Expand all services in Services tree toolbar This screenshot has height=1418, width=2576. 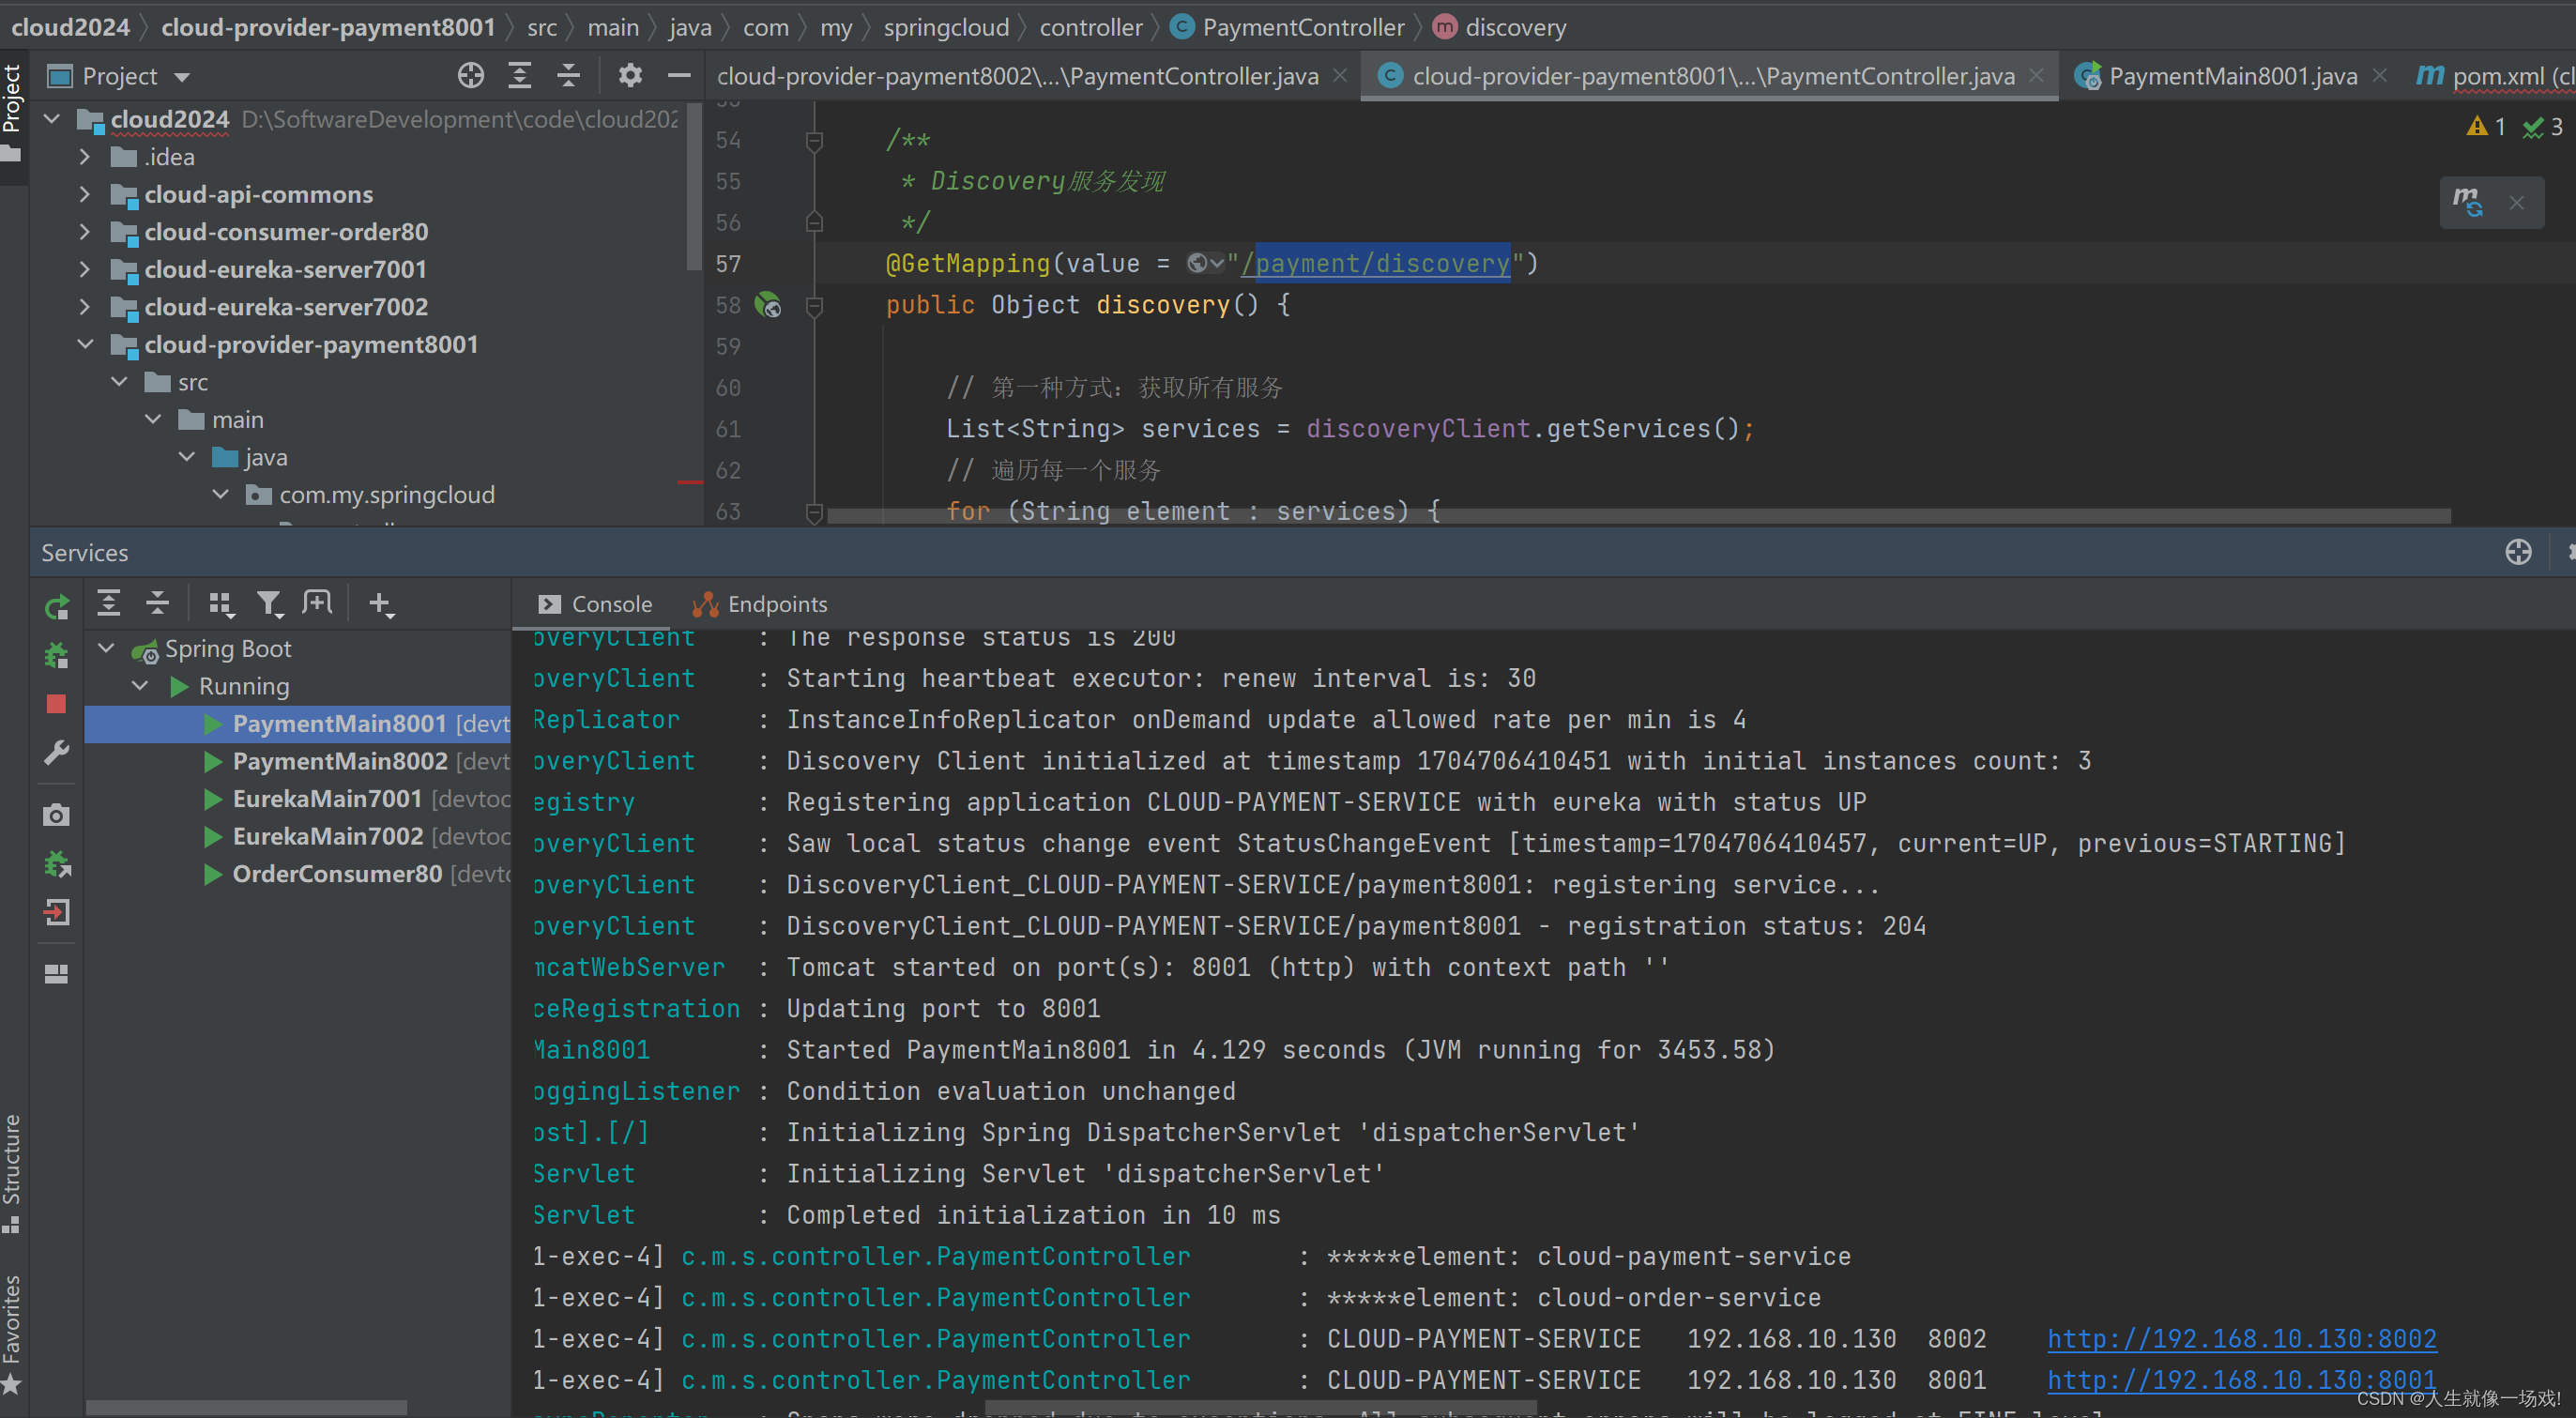(108, 603)
